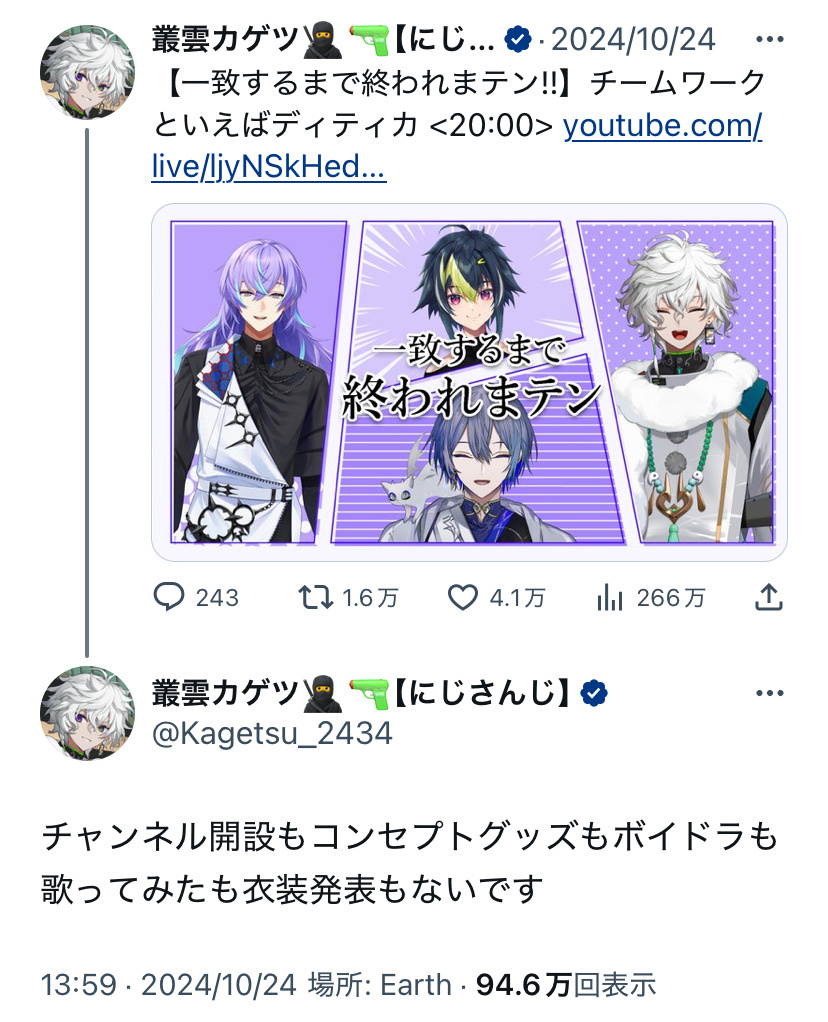Retweet using the icon showing 1.6万
828x1022 pixels.
[316, 597]
